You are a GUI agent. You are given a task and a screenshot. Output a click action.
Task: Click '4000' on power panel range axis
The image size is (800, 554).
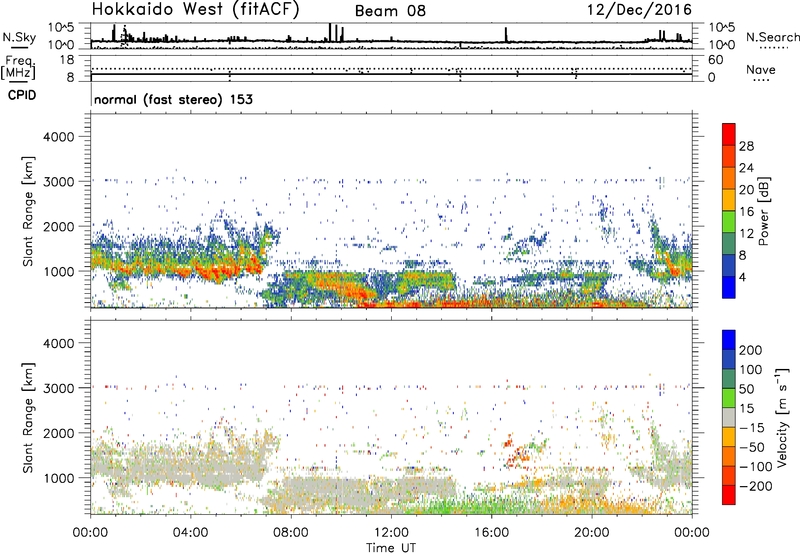[x=59, y=137]
